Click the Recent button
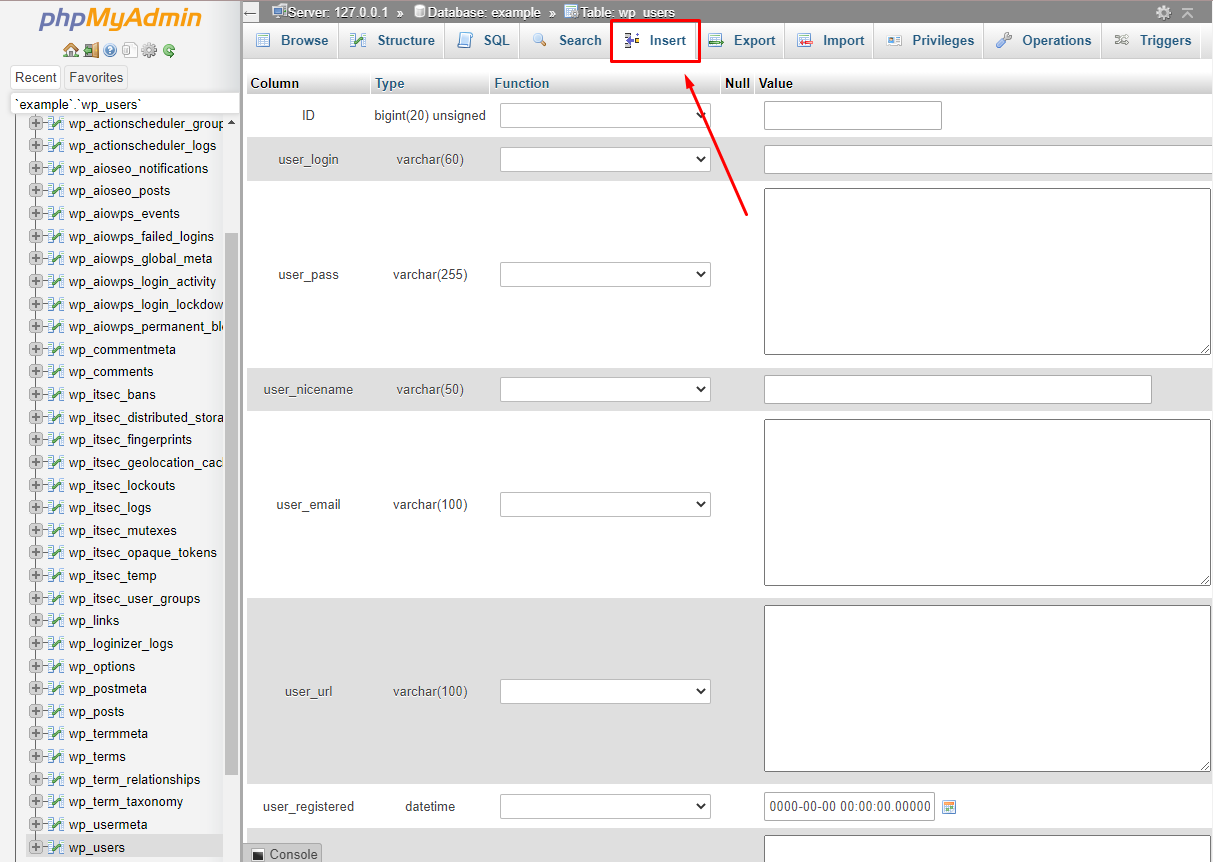 tap(36, 77)
